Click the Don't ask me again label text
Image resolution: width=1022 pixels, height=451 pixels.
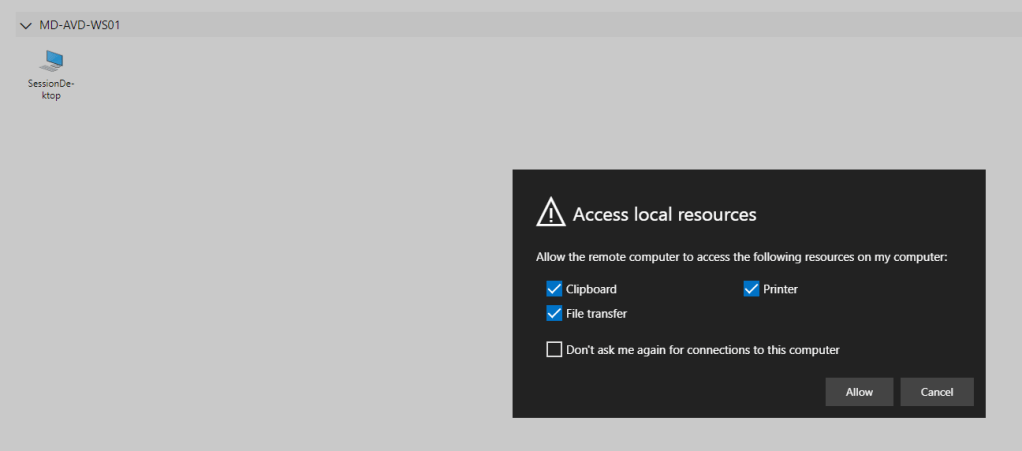702,350
